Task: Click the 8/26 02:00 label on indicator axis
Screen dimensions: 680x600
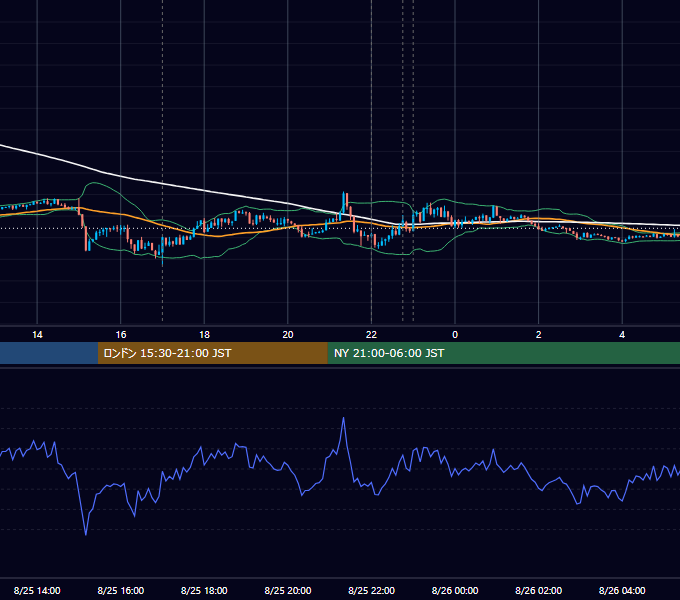Action: (x=539, y=590)
